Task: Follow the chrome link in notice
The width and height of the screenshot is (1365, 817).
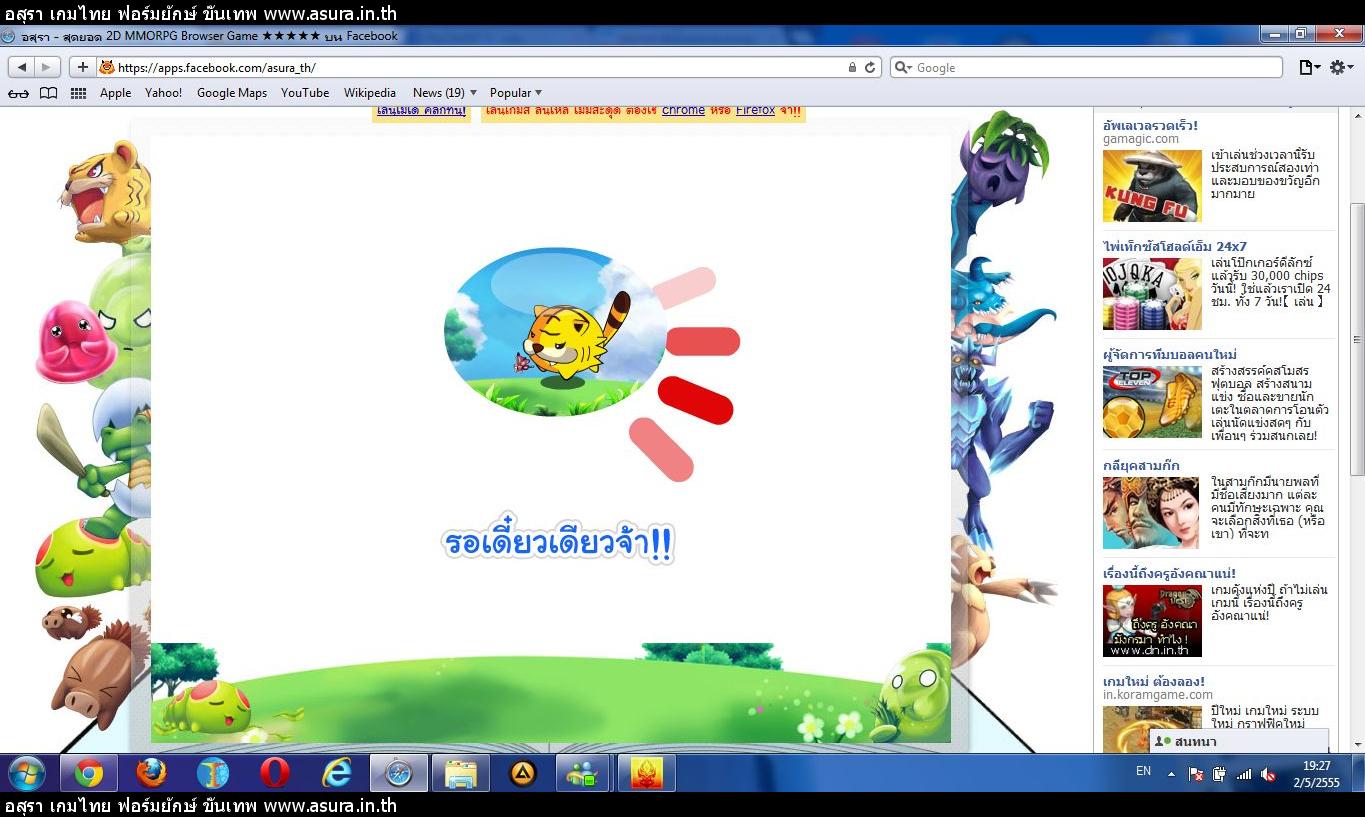Action: coord(683,110)
